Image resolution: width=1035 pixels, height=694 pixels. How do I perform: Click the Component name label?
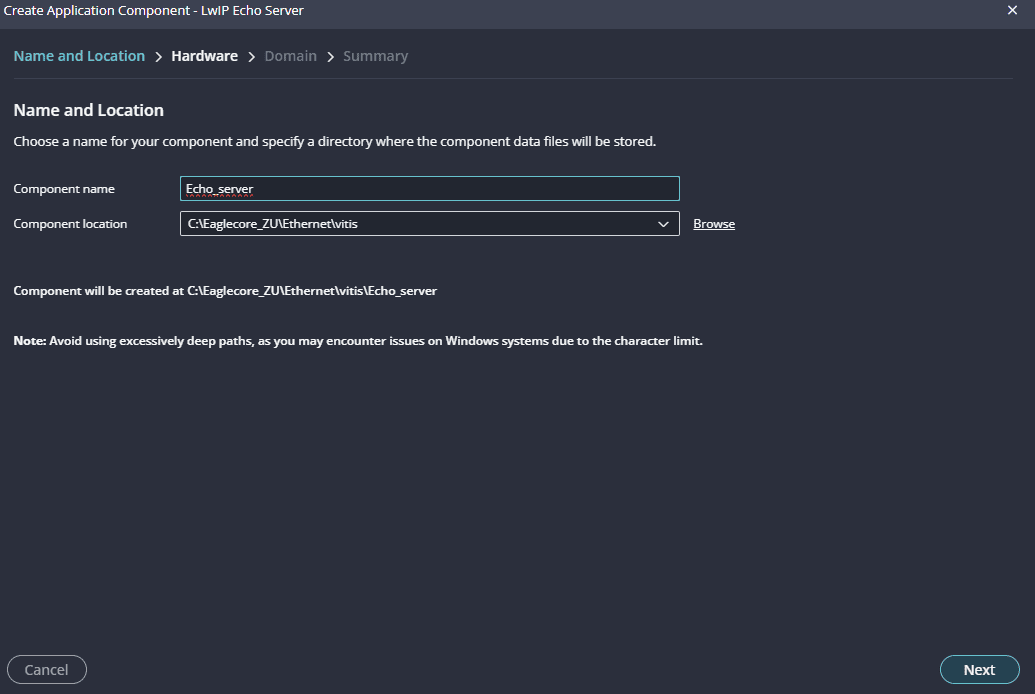(64, 189)
